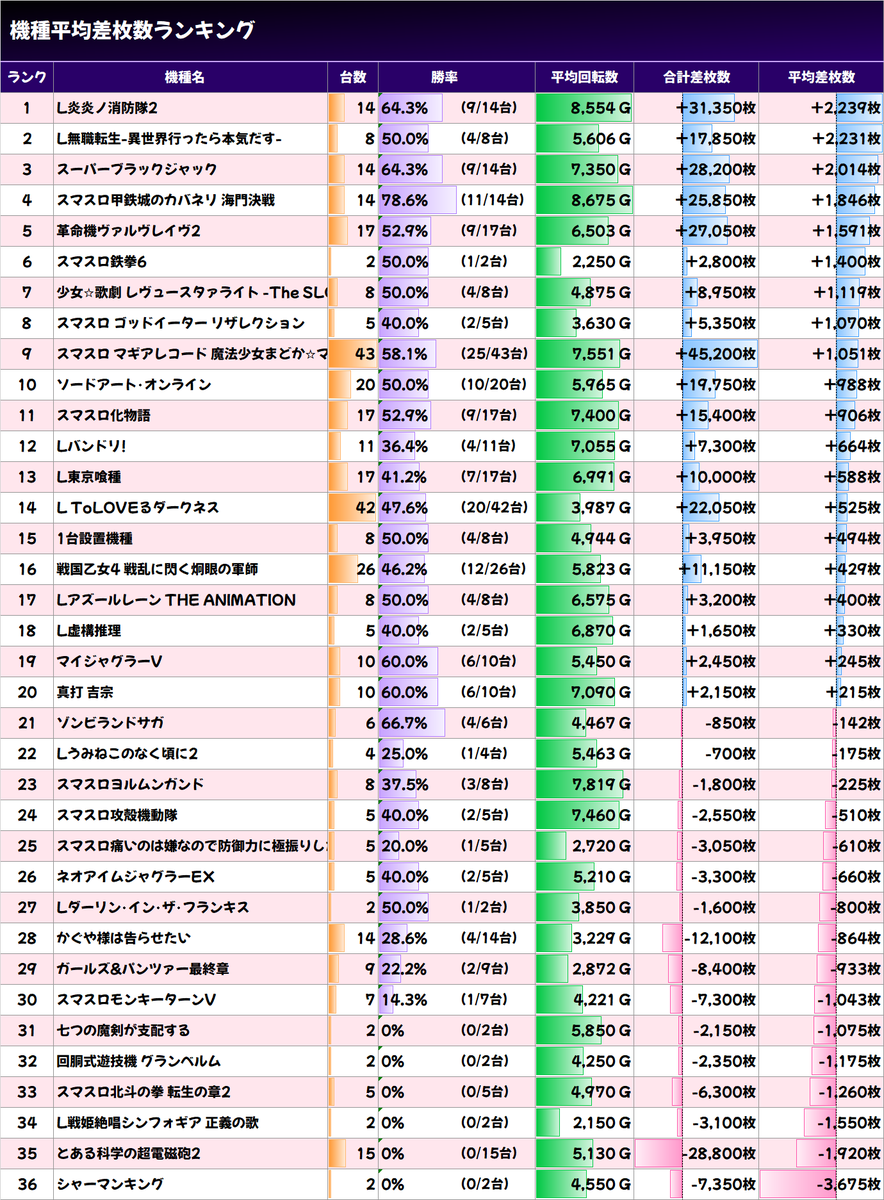Click the 機種平均差枚数ランキング title
The width and height of the screenshot is (884, 1200).
tap(132, 30)
